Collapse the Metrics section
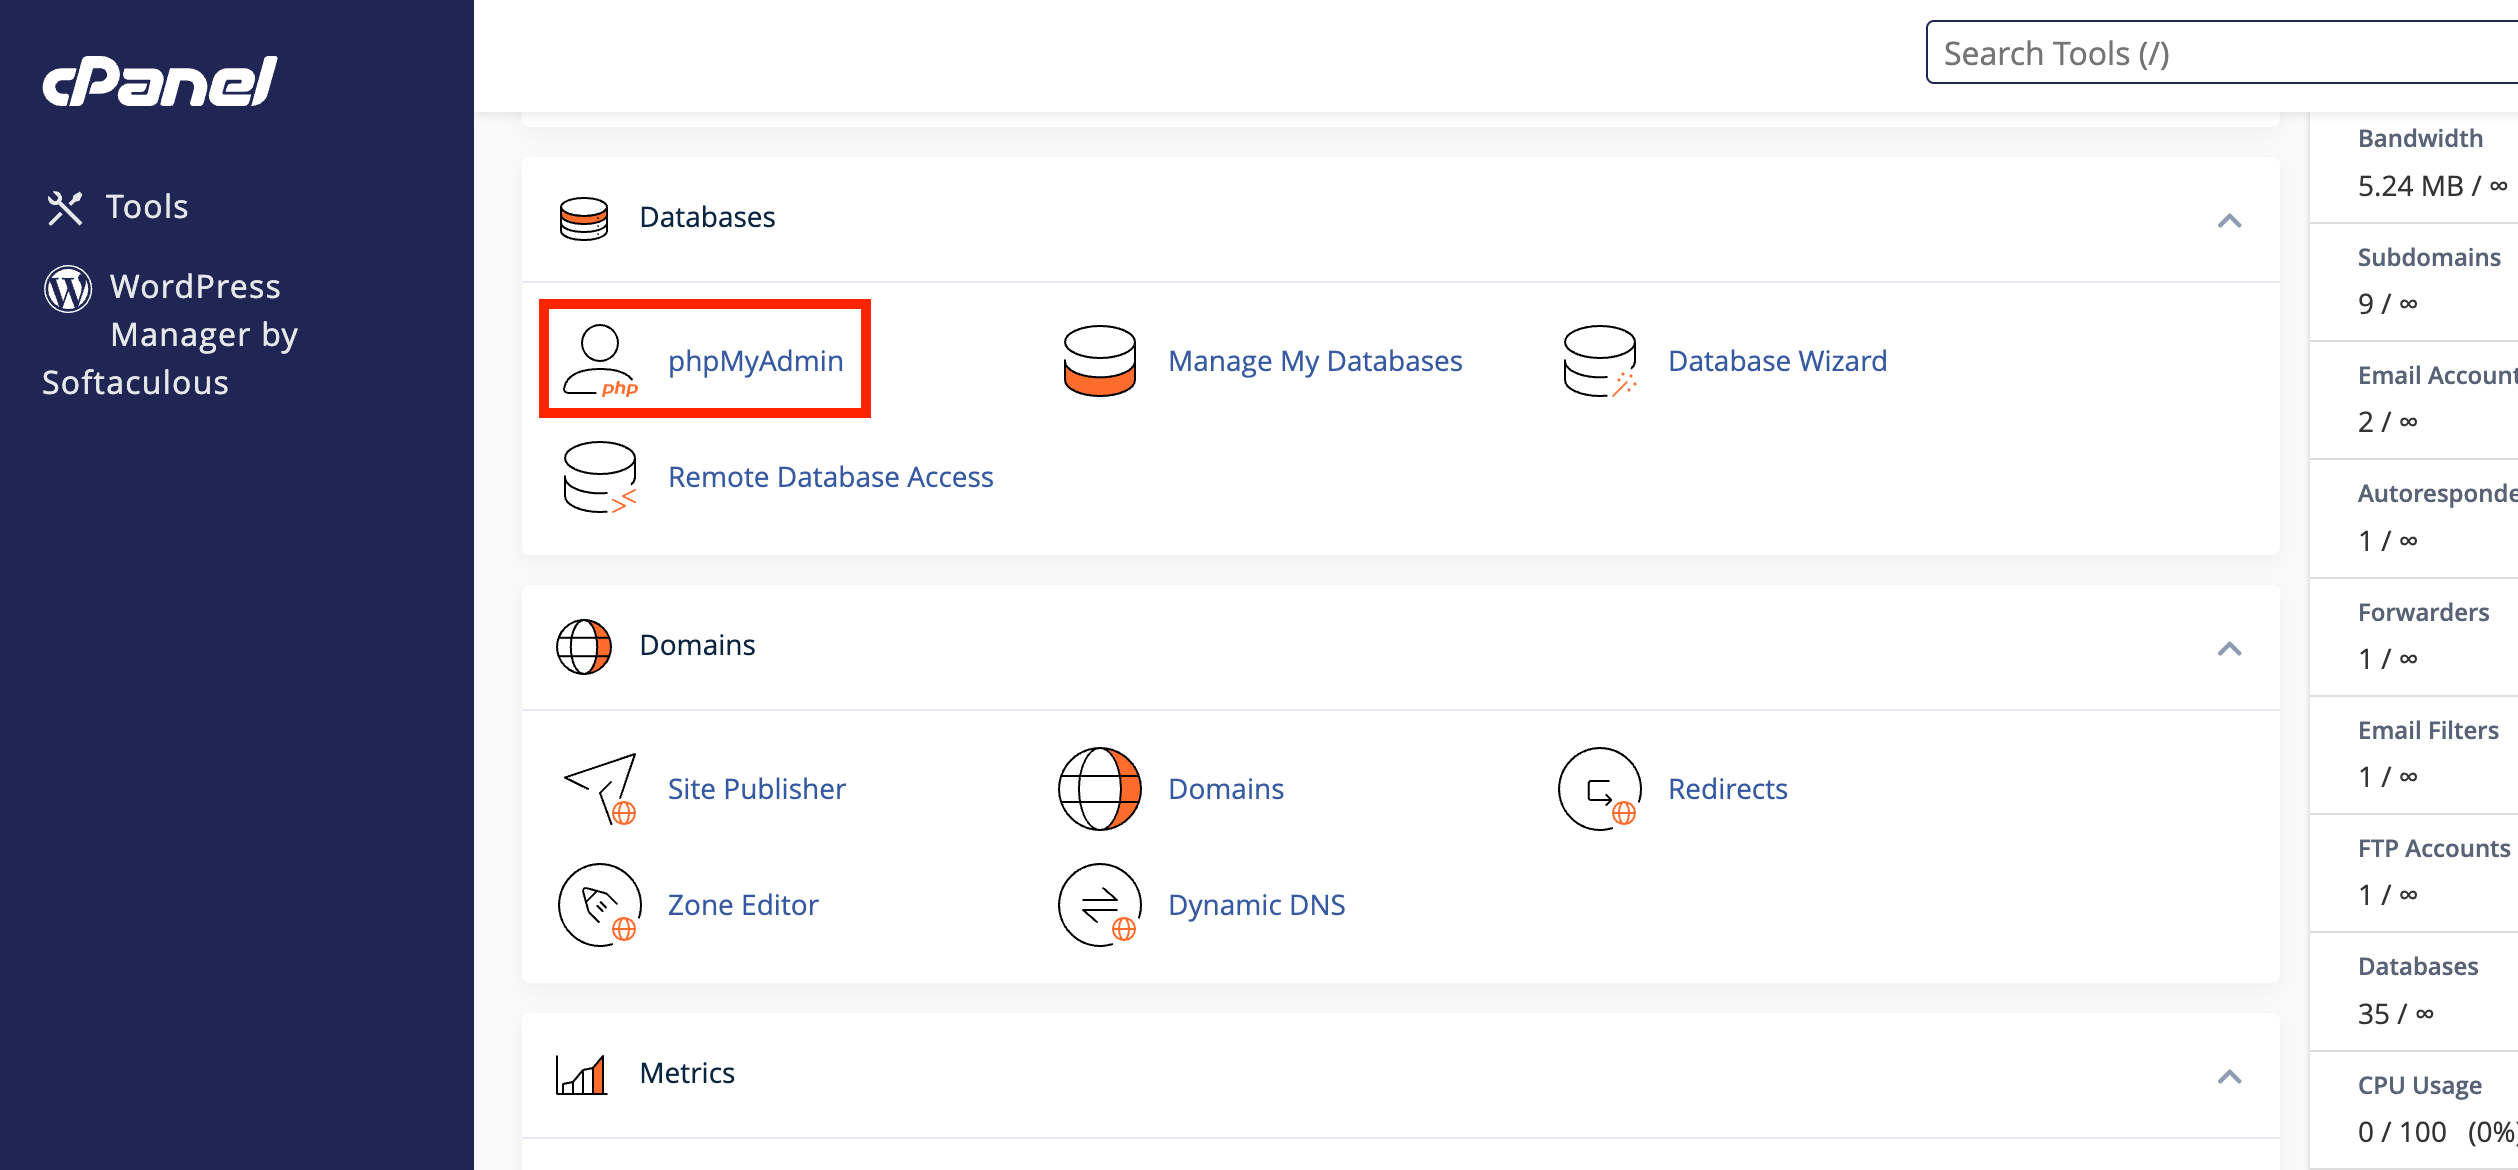2518x1170 pixels. [2231, 1076]
